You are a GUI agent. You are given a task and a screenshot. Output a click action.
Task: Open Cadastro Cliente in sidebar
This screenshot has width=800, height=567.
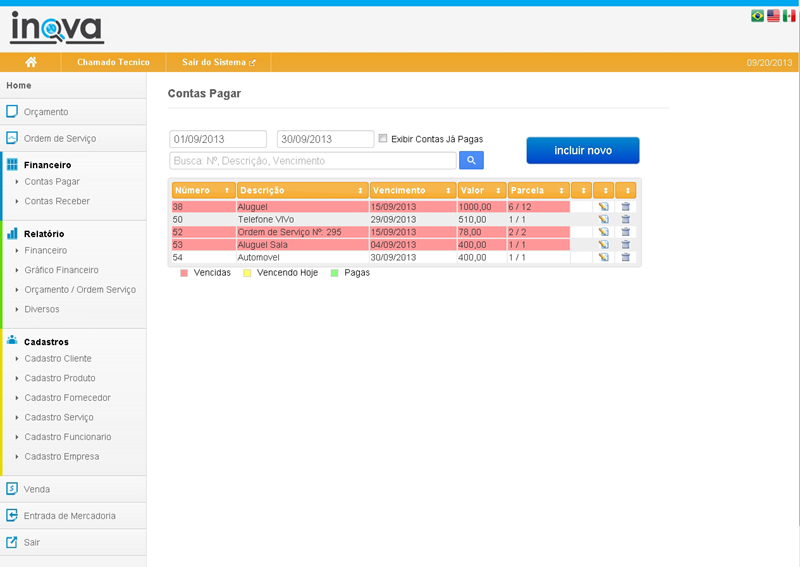pos(58,358)
